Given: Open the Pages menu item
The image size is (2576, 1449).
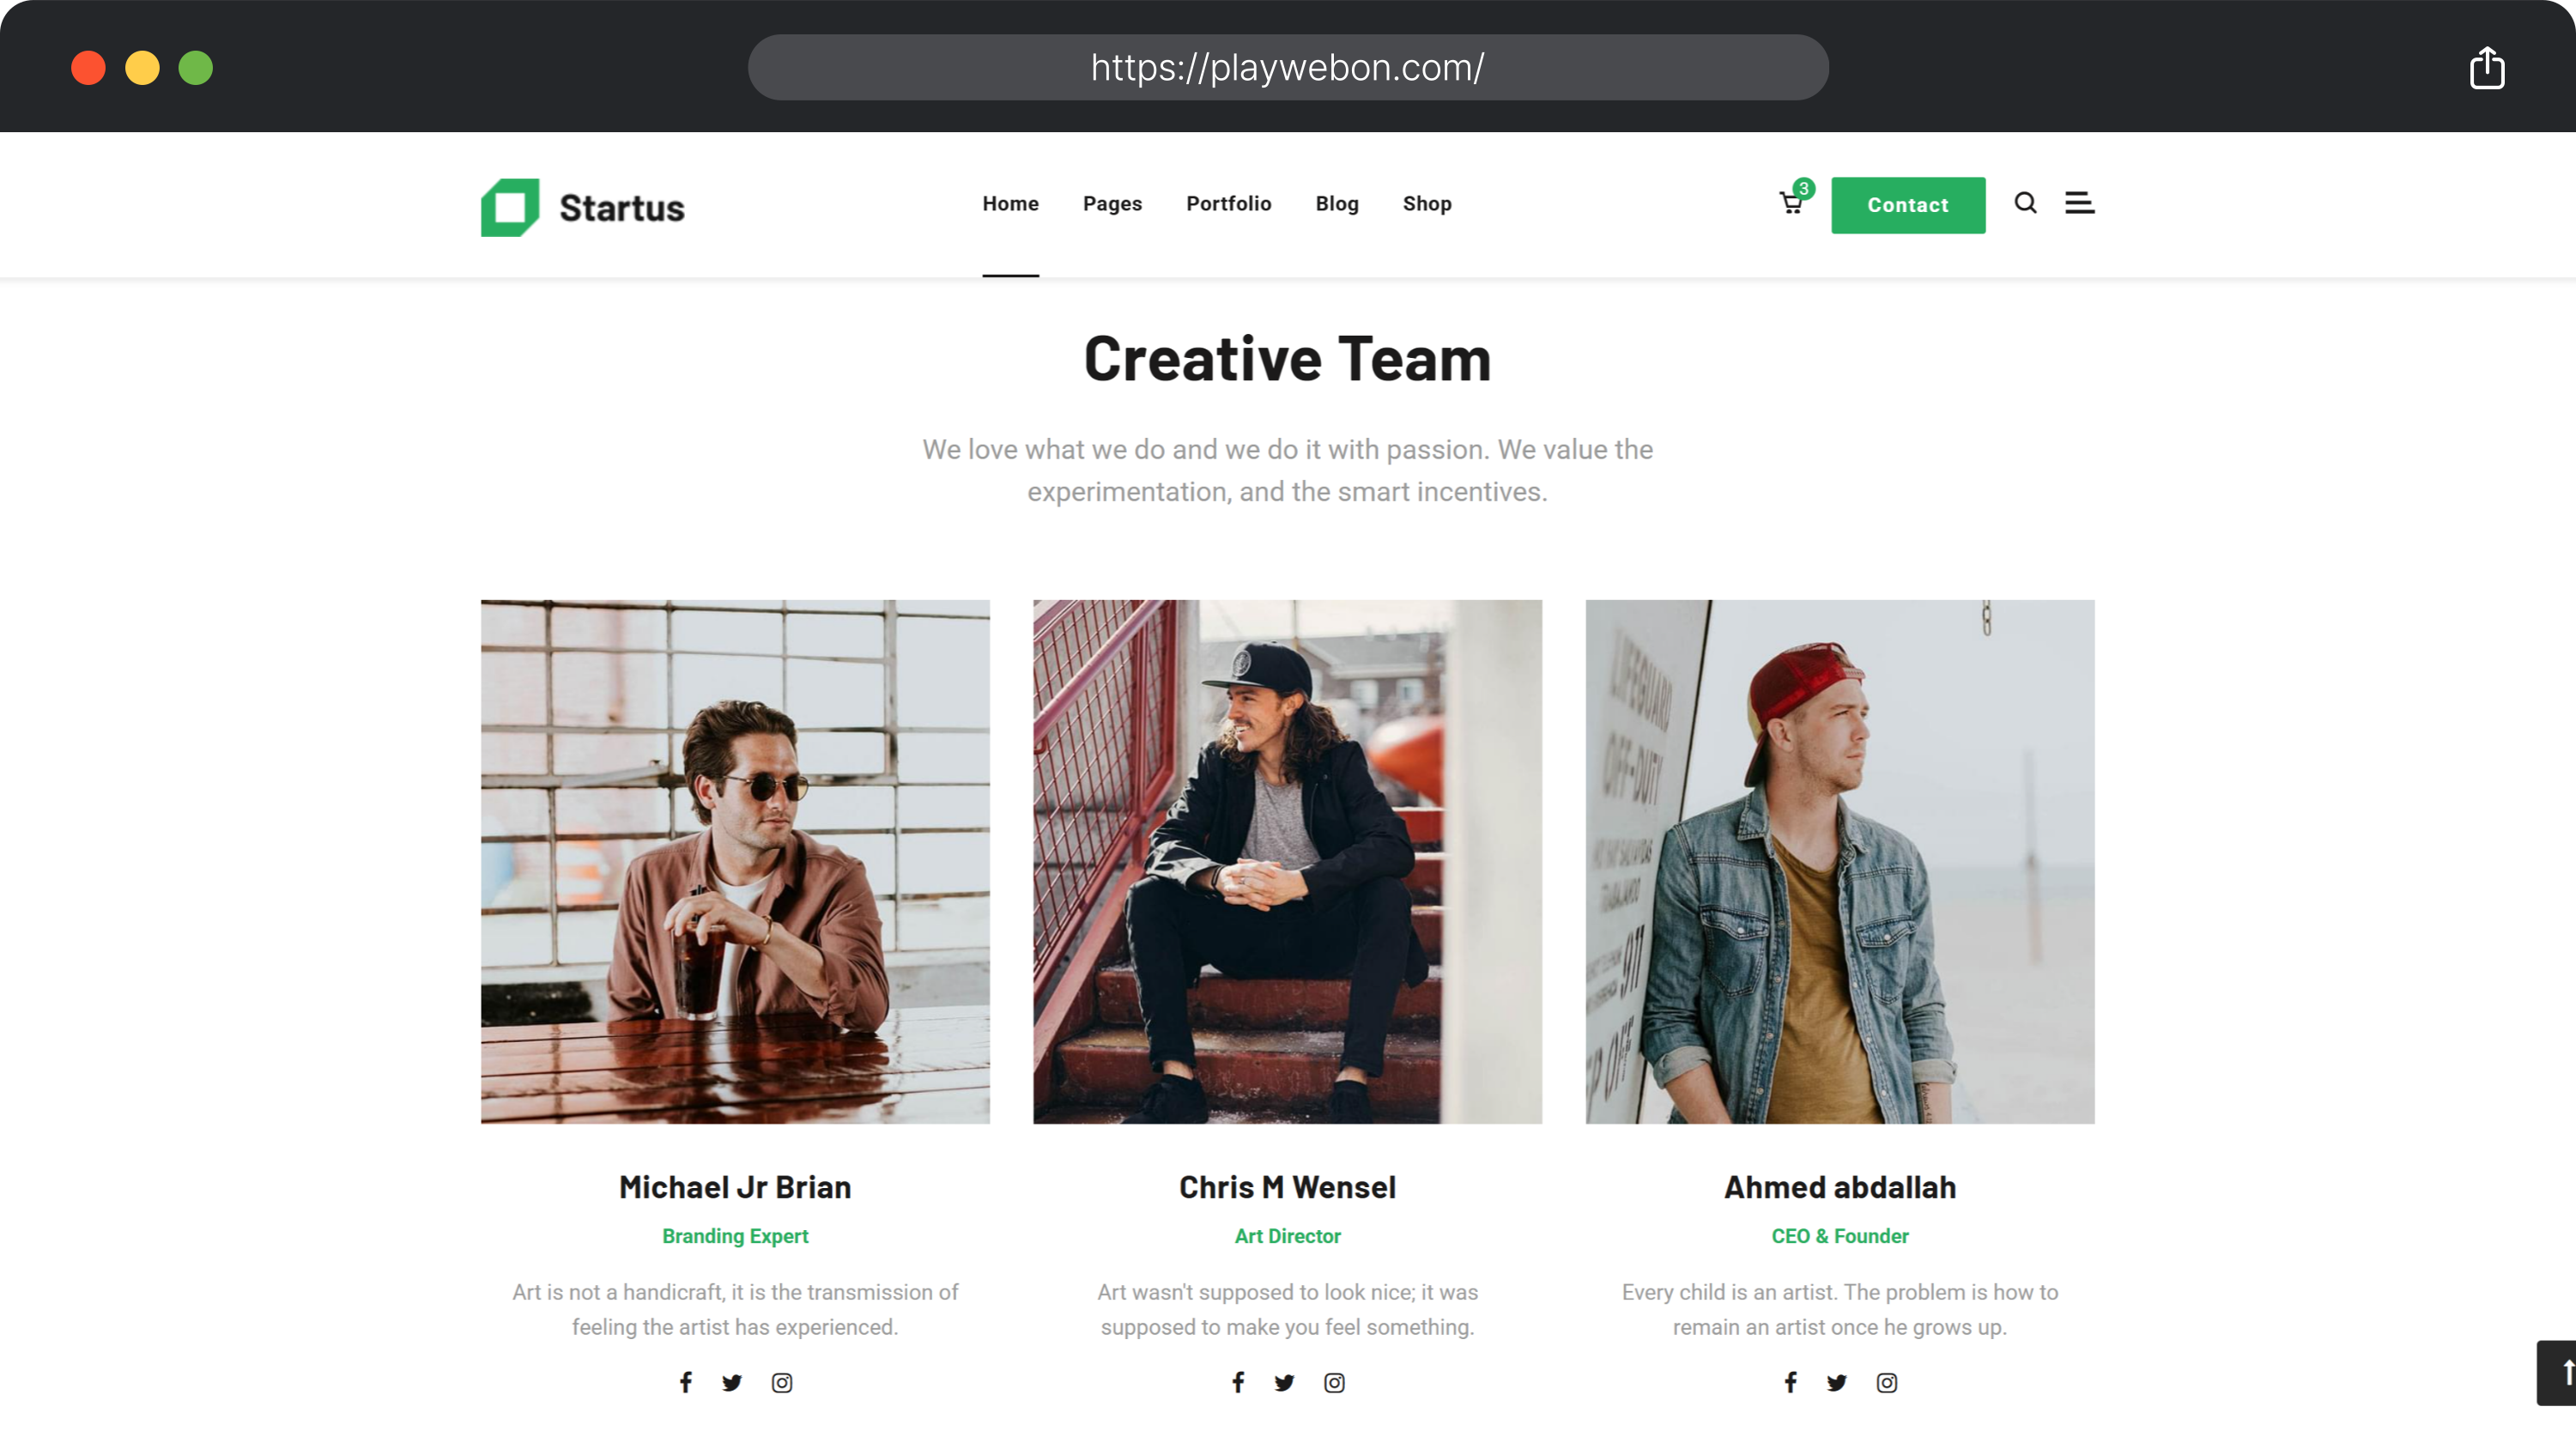Looking at the screenshot, I should [x=1112, y=204].
